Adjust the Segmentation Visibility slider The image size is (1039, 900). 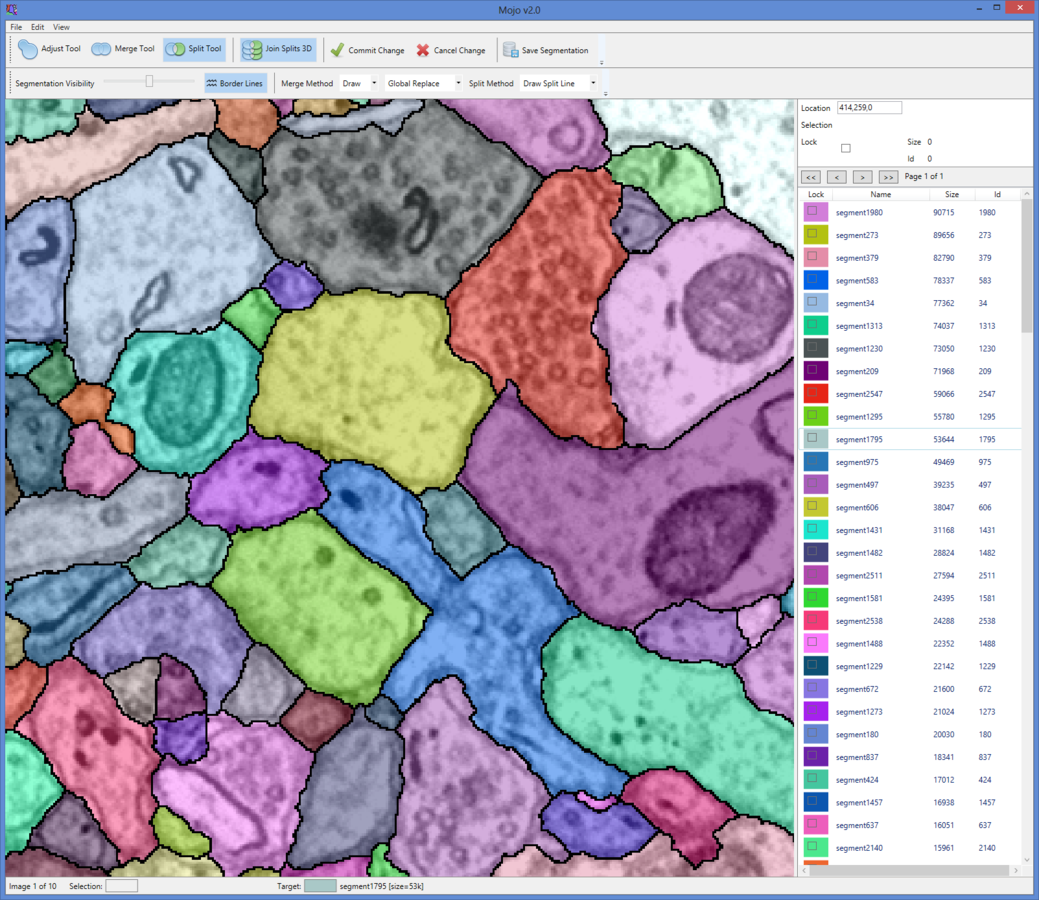point(149,81)
